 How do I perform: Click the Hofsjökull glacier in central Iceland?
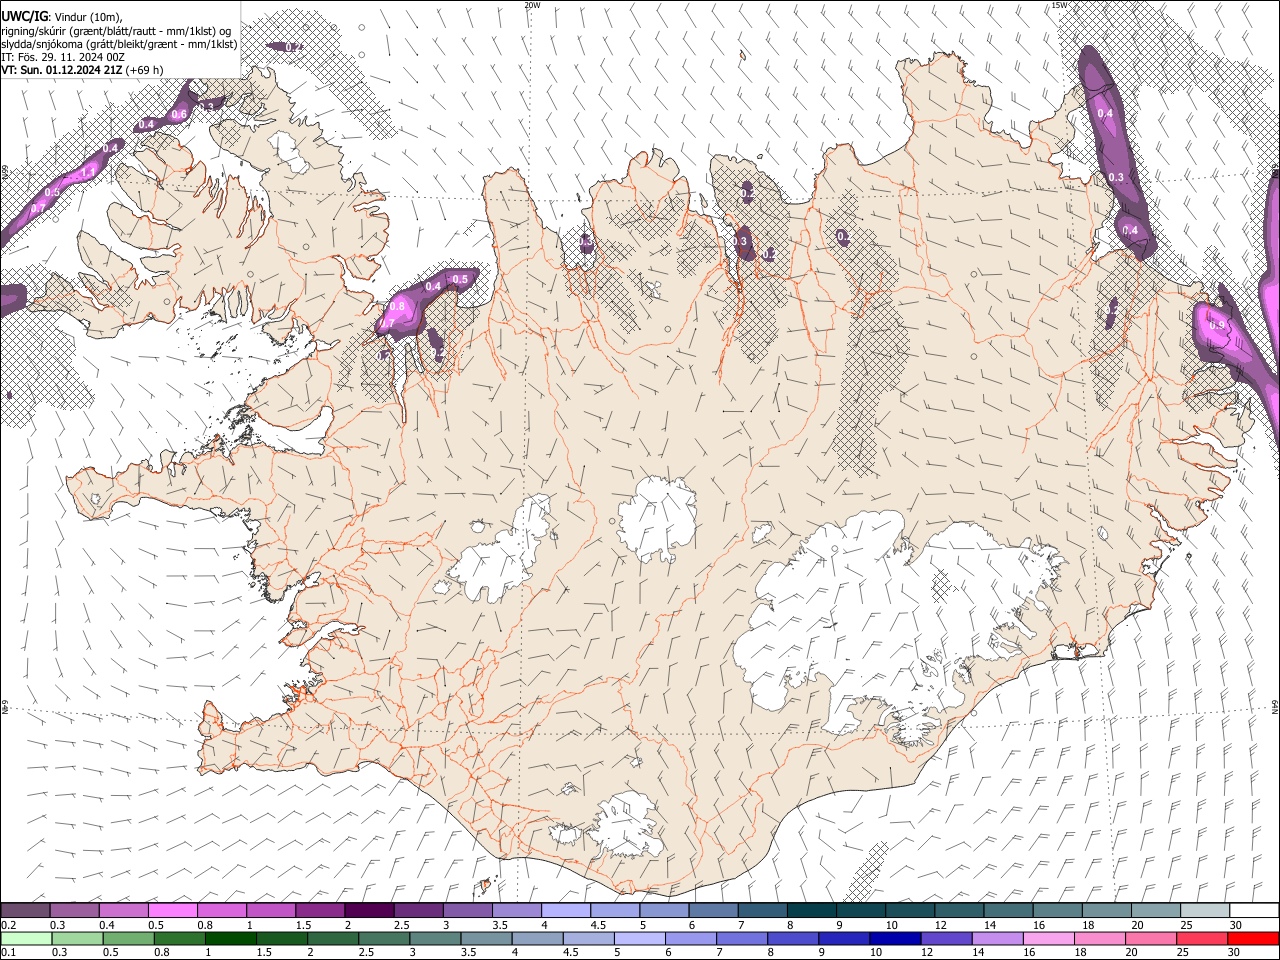tap(657, 518)
